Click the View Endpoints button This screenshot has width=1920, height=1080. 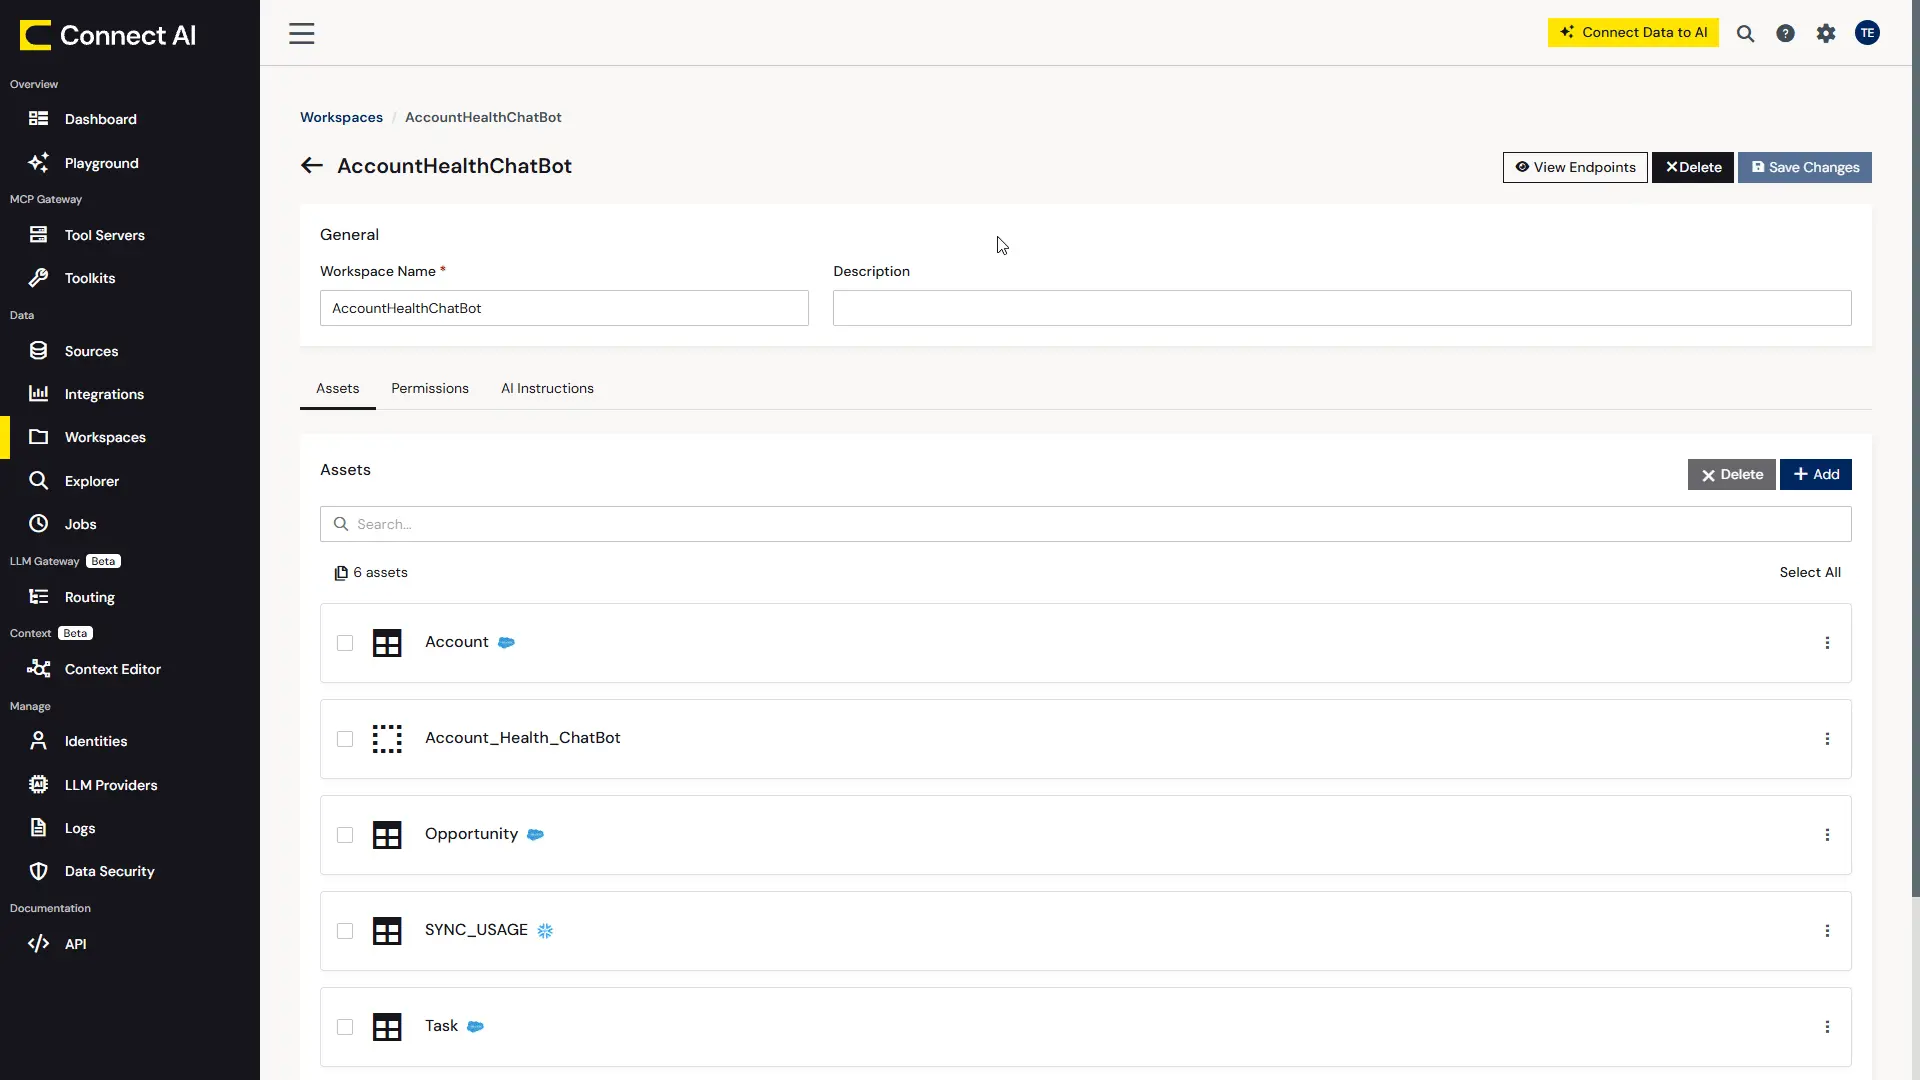tap(1575, 167)
